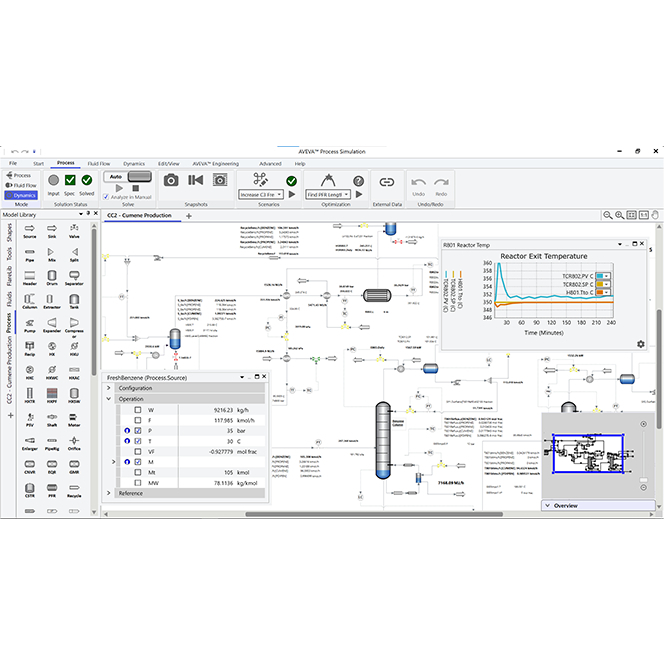Uncheck the T variable checkbox
The height and width of the screenshot is (664, 664).
(138, 441)
